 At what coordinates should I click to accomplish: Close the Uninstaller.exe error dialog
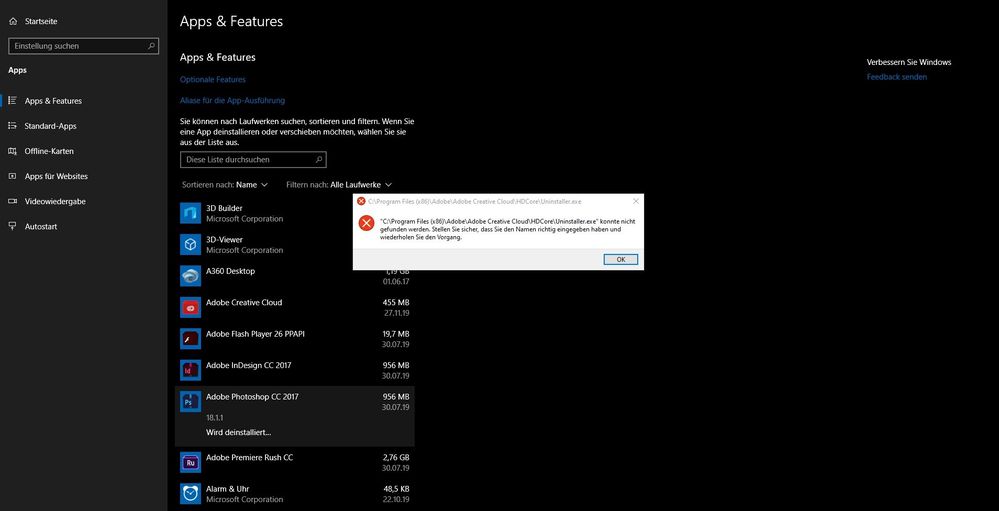(x=635, y=201)
